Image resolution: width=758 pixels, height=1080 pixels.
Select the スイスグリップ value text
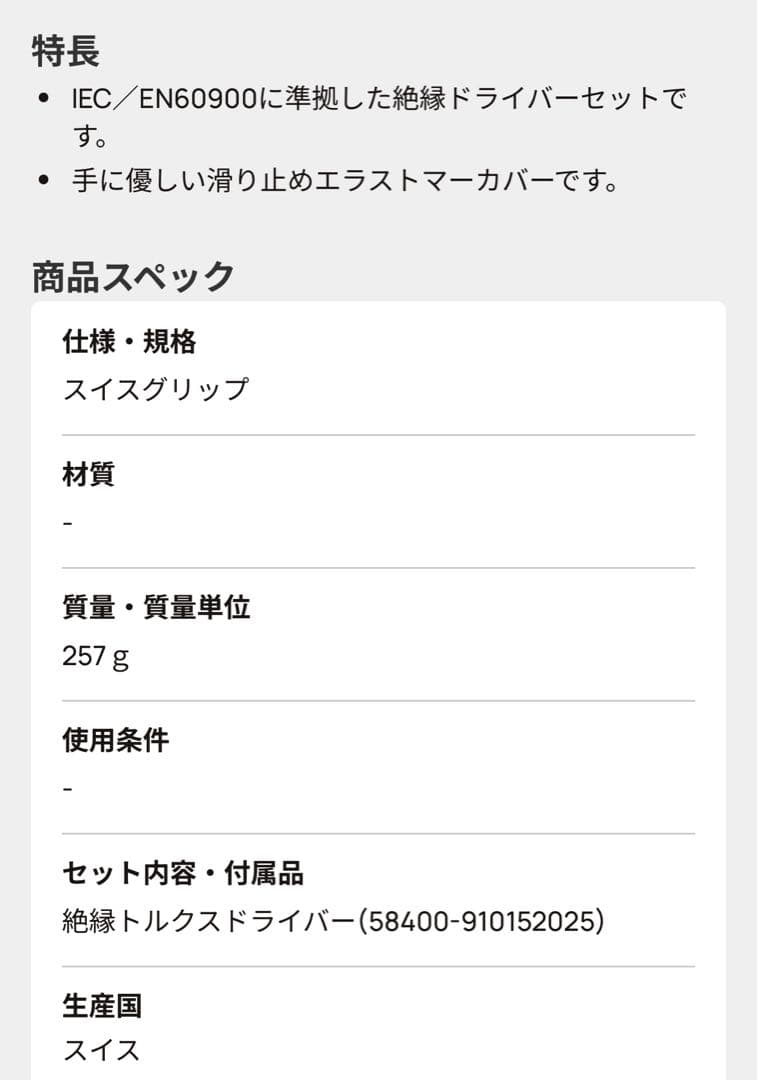click(x=156, y=389)
